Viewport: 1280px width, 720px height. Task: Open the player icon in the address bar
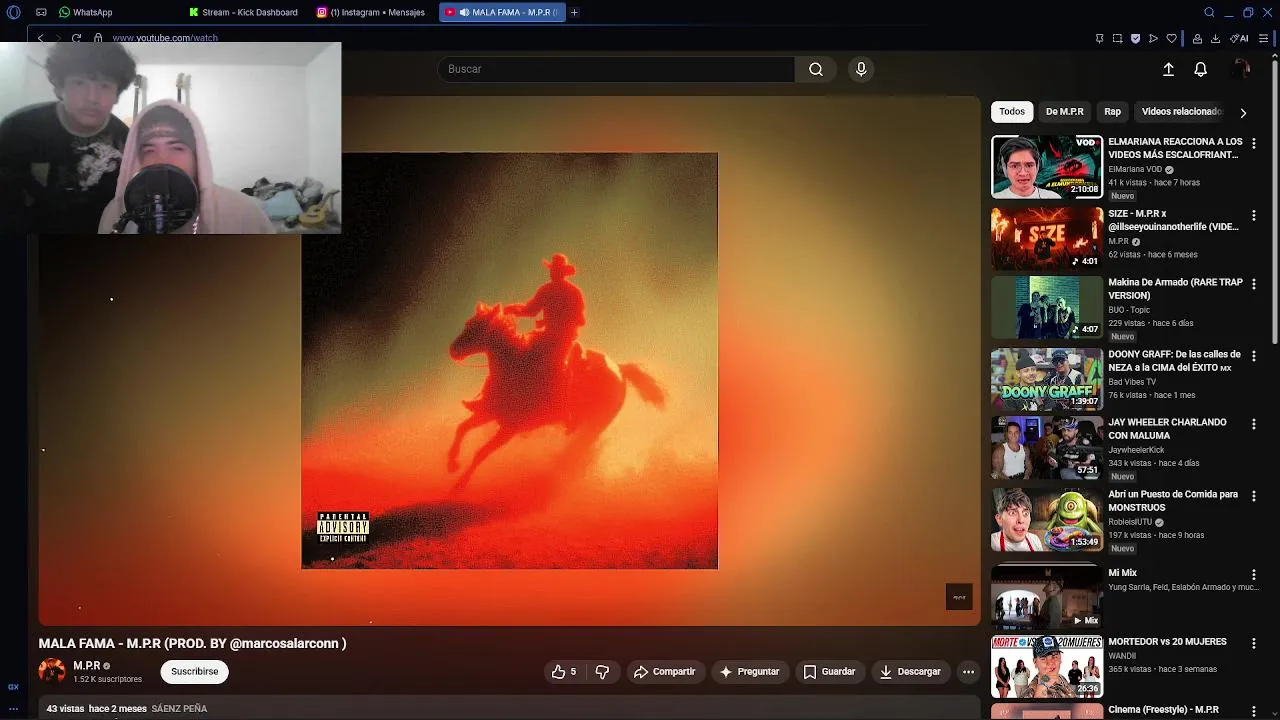point(1153,38)
